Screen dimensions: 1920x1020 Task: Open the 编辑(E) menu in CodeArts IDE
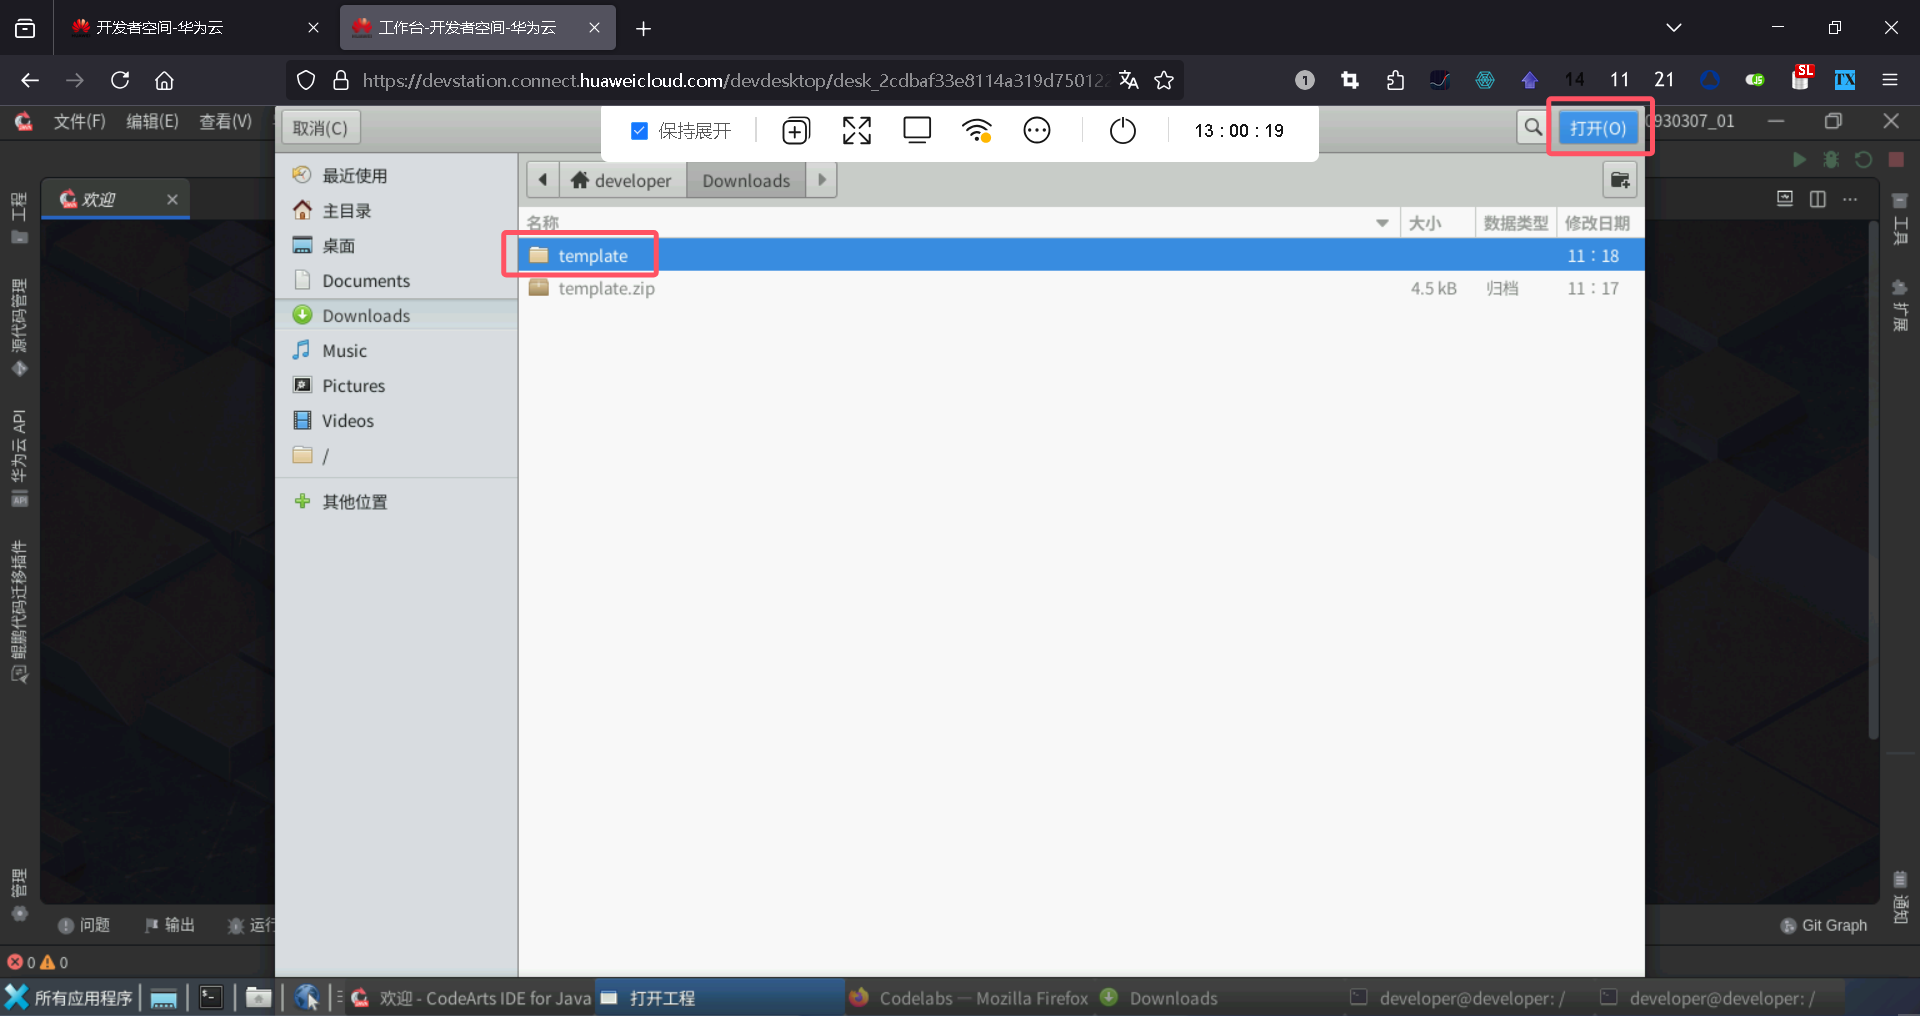click(152, 121)
